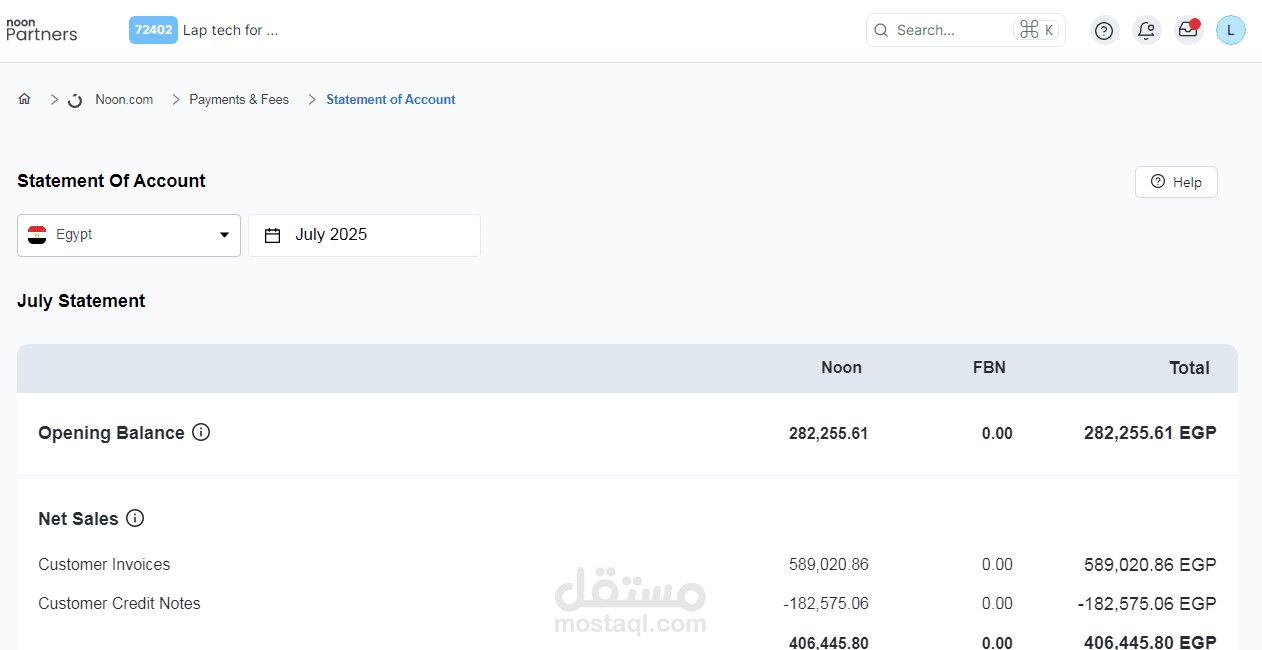
Task: Focus the Search field
Action: click(965, 30)
